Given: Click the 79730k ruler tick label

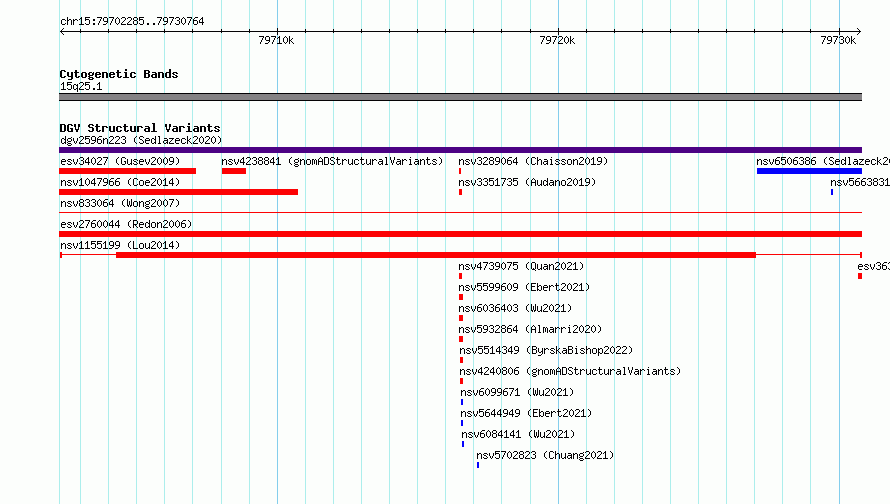Looking at the screenshot, I should (838, 40).
